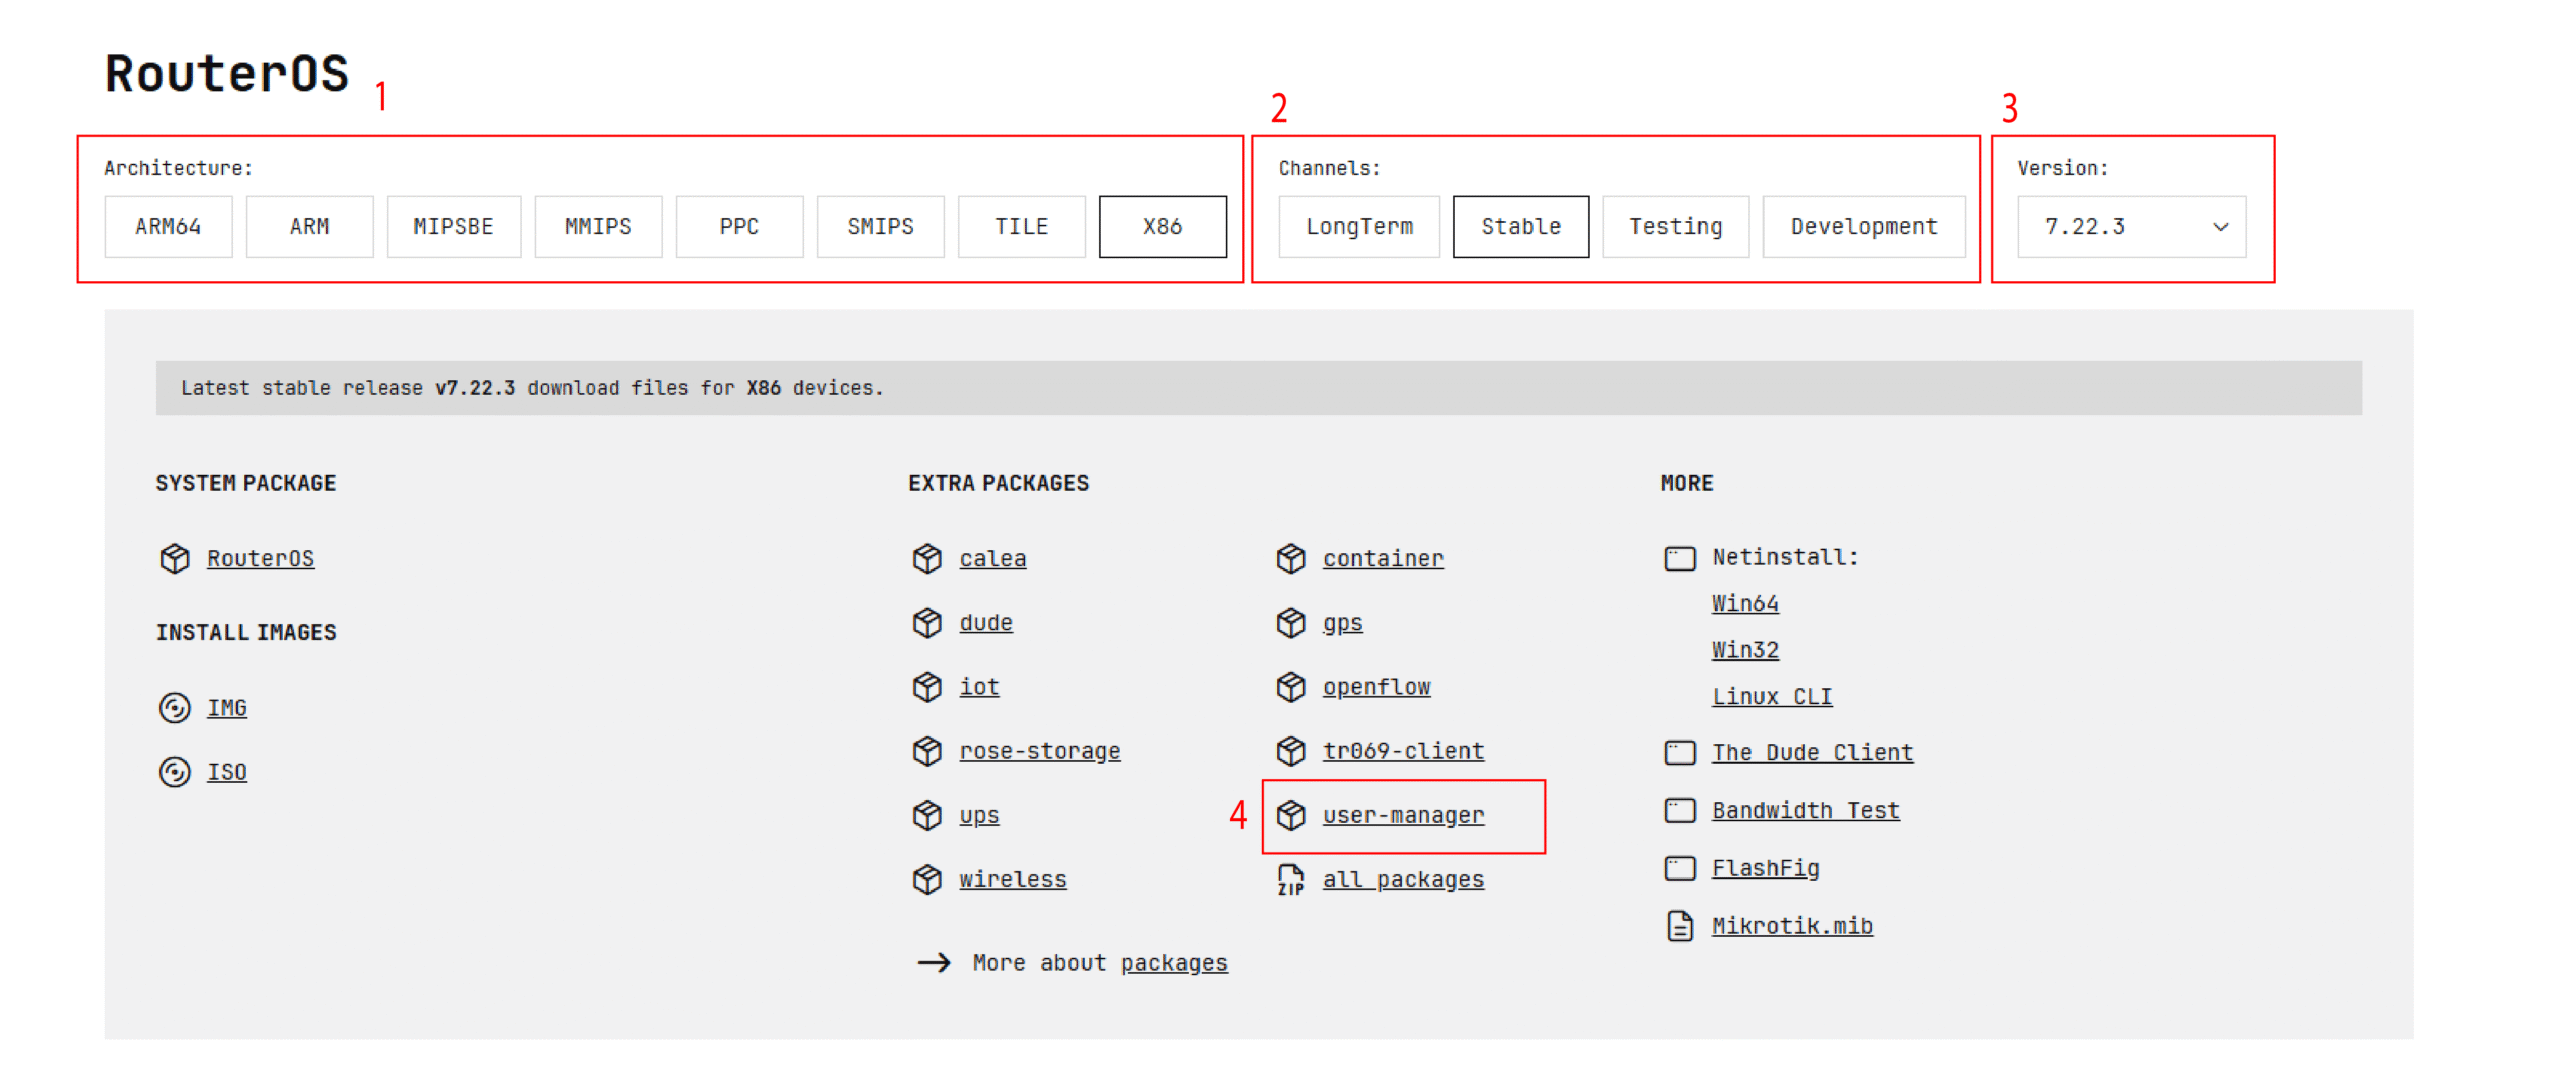Image resolution: width=2560 pixels, height=1083 pixels.
Task: Click the gps package icon
Action: tap(1291, 622)
